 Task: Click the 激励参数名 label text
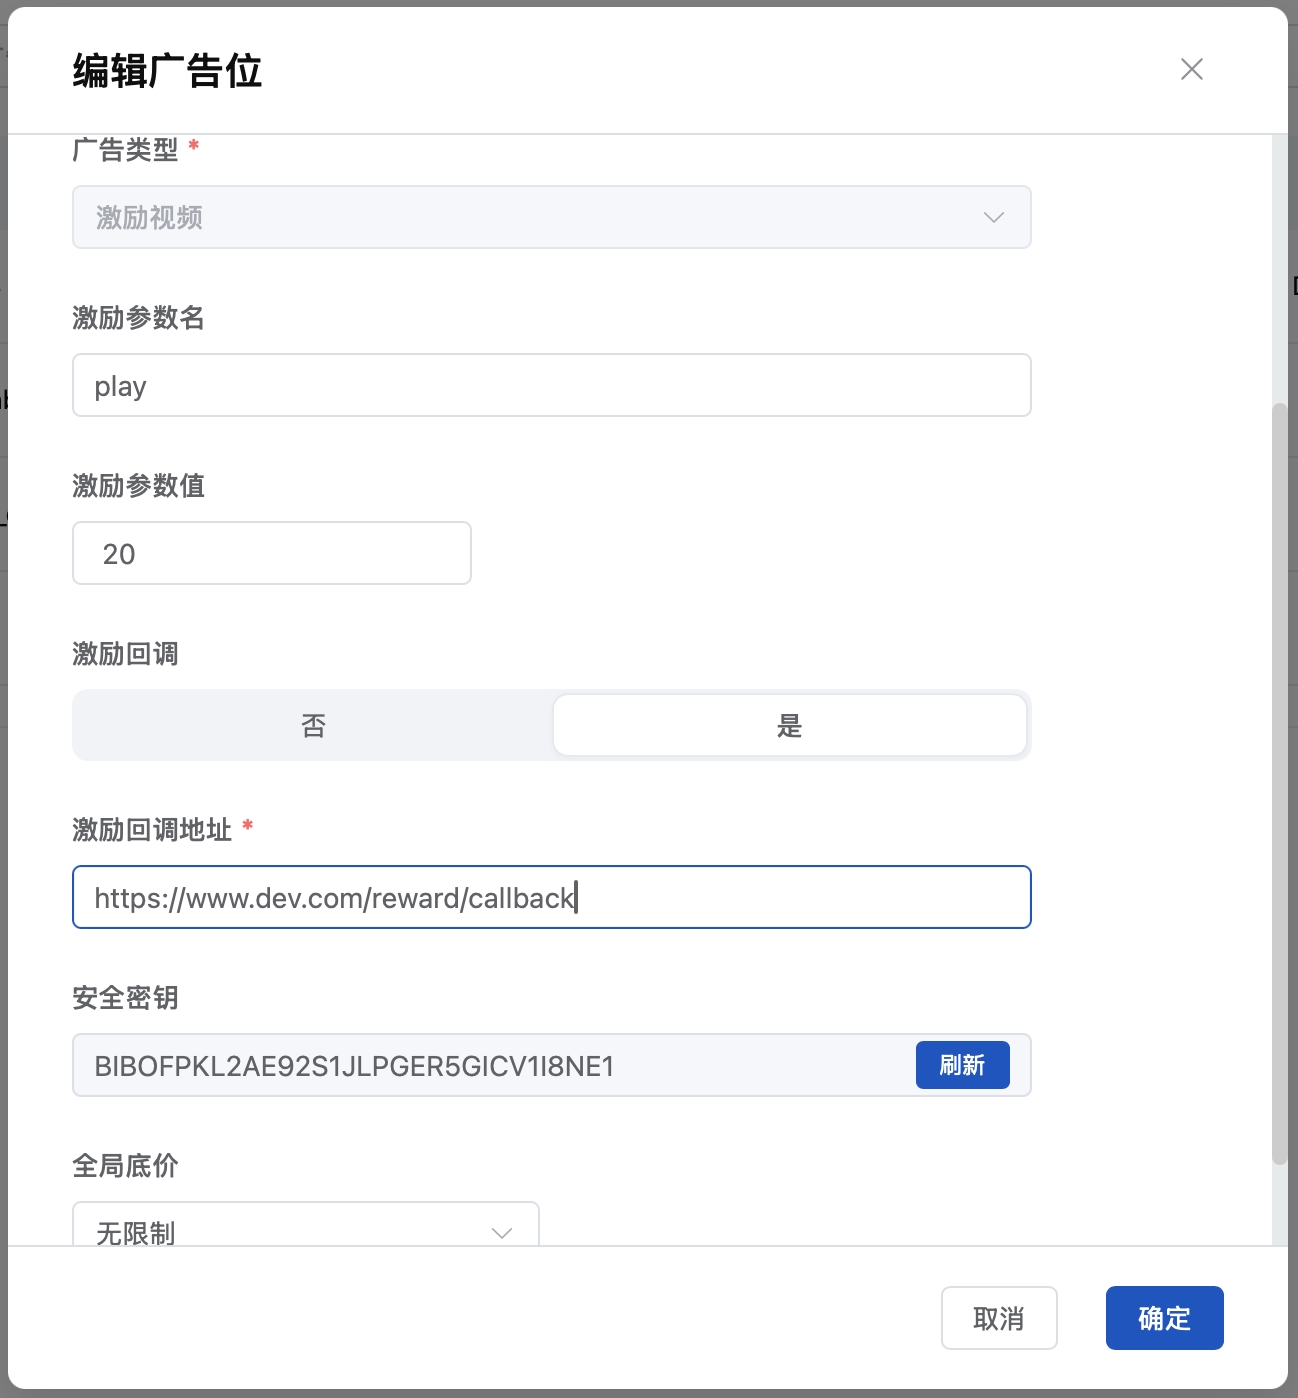[138, 317]
